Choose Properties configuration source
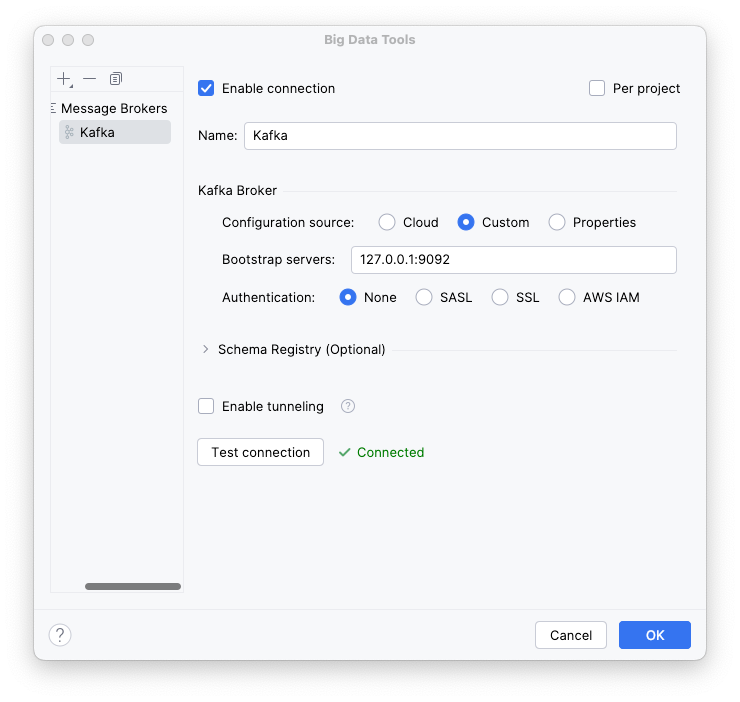The width and height of the screenshot is (740, 702). pos(557,222)
